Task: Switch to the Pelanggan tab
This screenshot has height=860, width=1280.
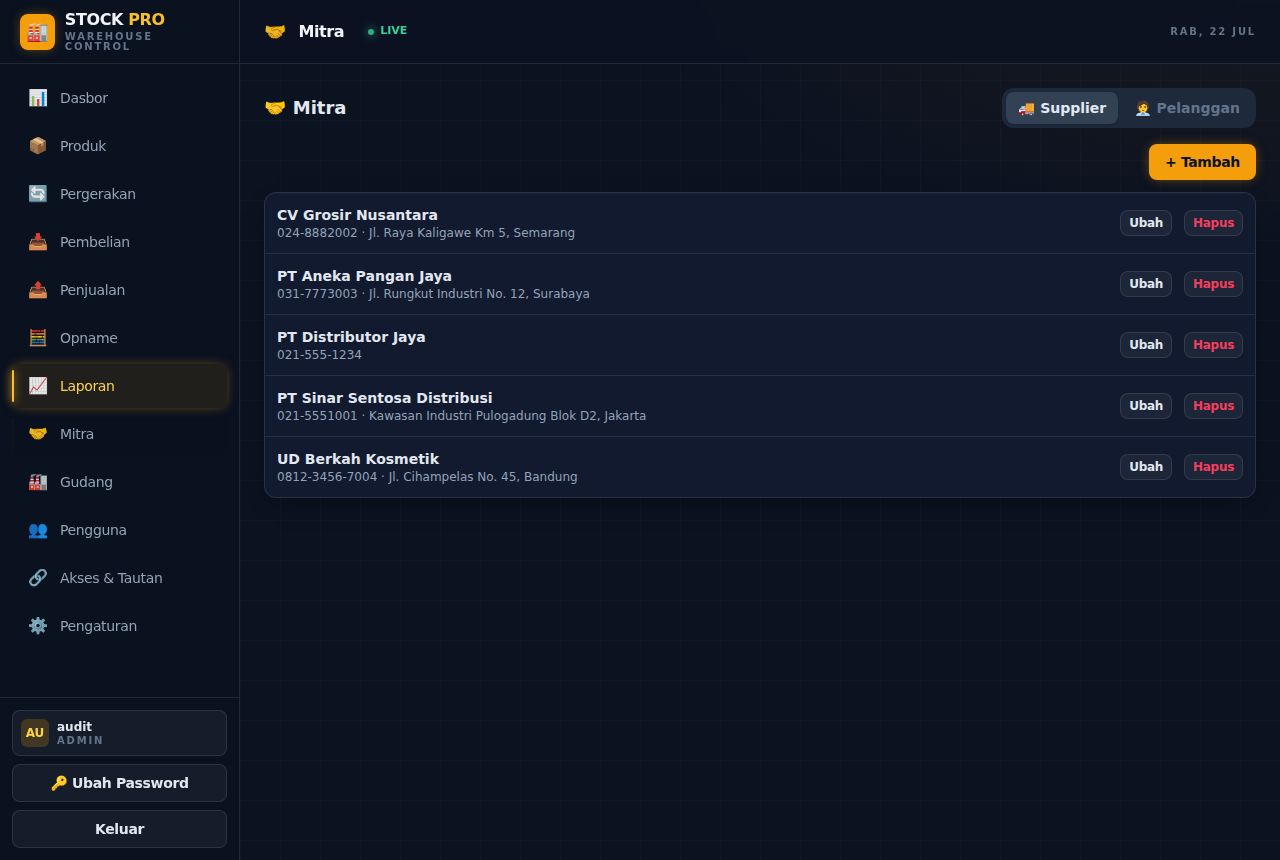Action: click(1187, 108)
